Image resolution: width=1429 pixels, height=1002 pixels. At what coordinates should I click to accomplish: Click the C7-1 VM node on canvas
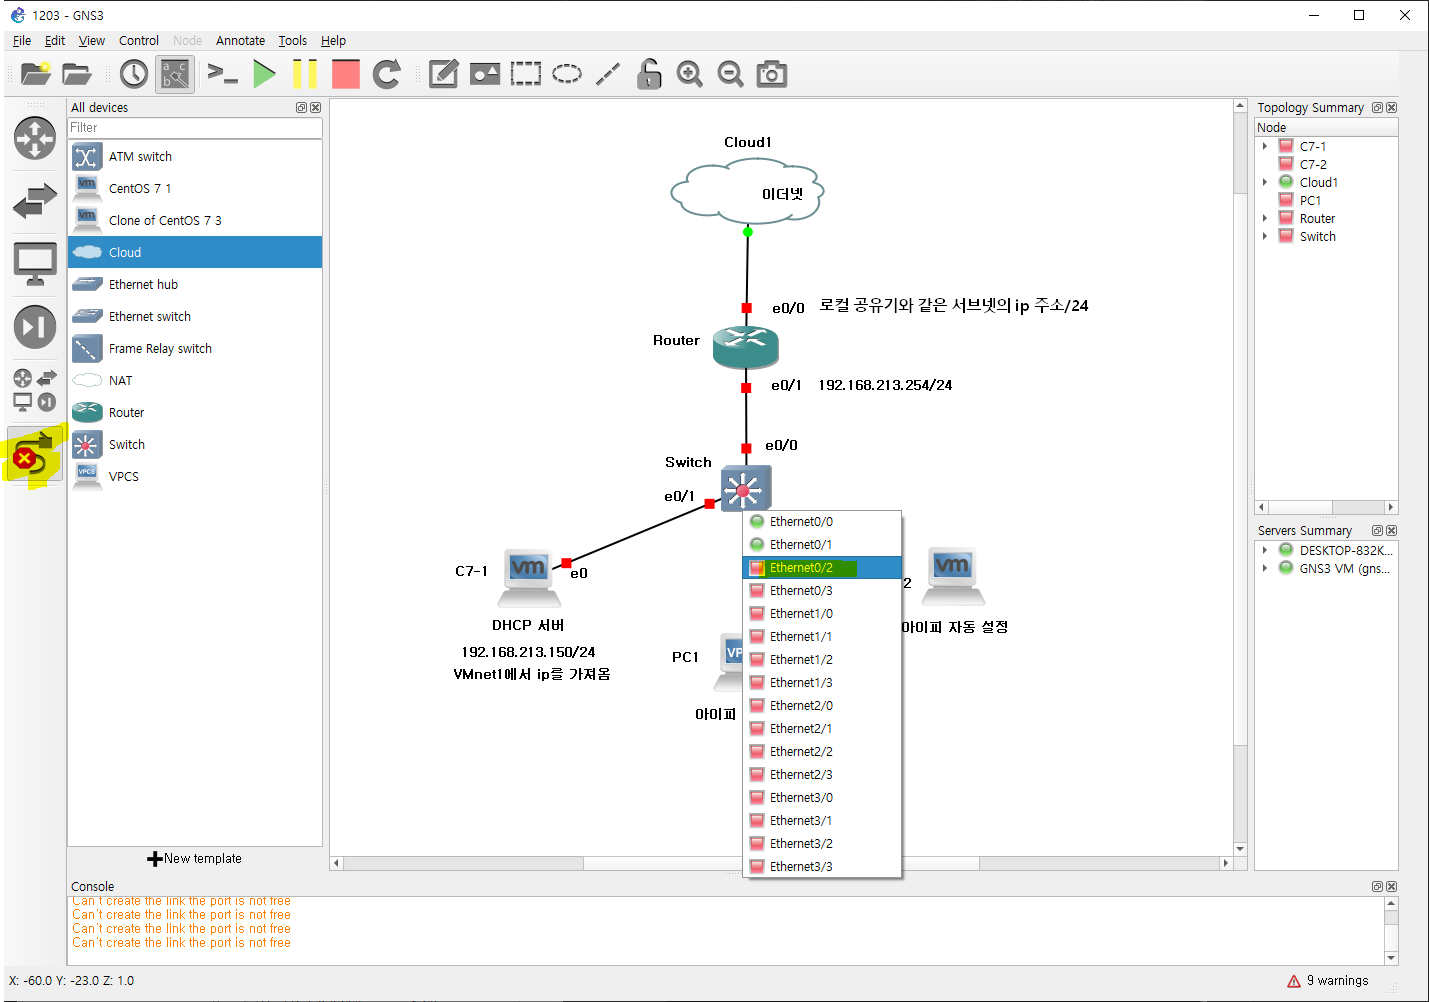pyautogui.click(x=529, y=578)
